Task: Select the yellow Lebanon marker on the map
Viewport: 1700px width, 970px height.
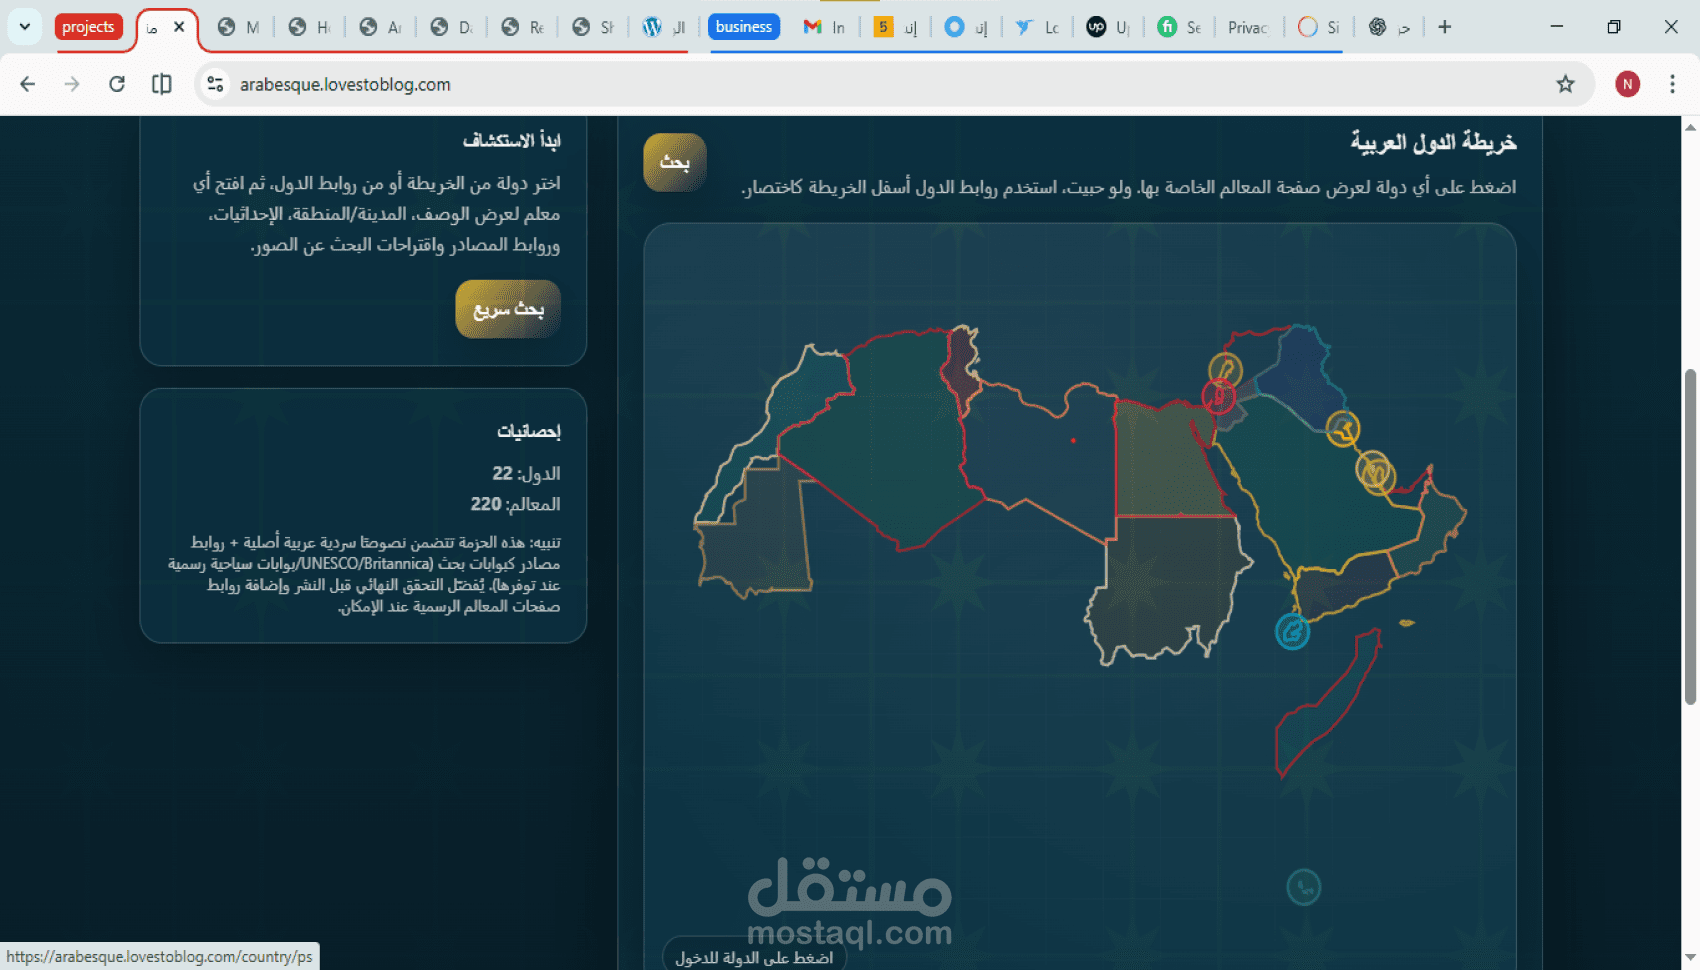Action: tap(1225, 370)
